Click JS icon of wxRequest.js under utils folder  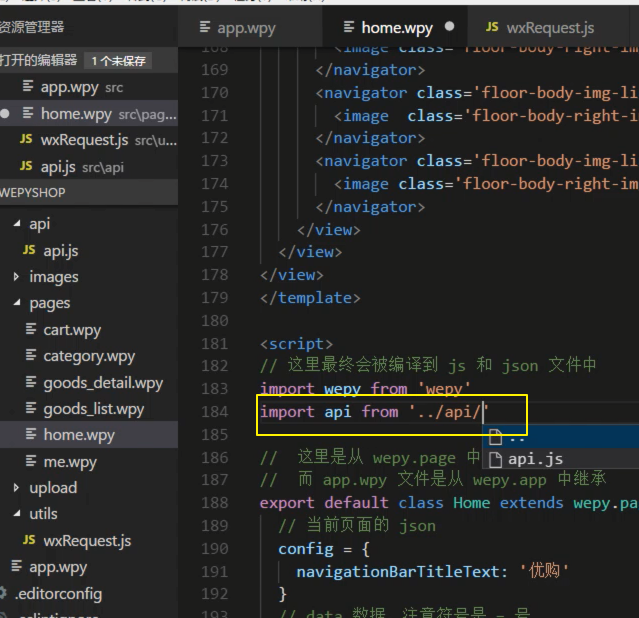[x=29, y=541]
